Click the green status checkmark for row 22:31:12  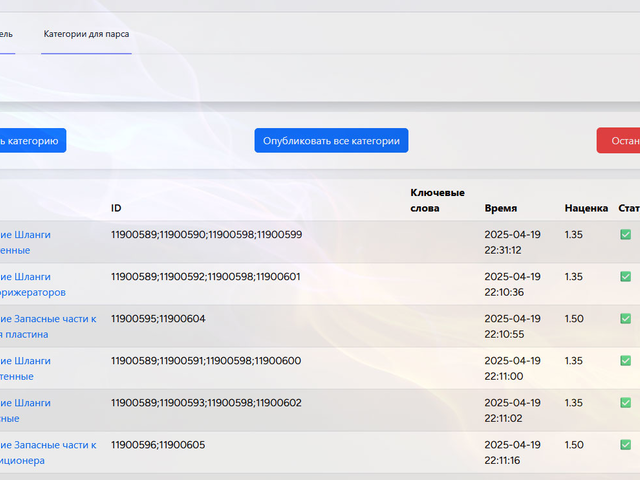click(x=625, y=235)
